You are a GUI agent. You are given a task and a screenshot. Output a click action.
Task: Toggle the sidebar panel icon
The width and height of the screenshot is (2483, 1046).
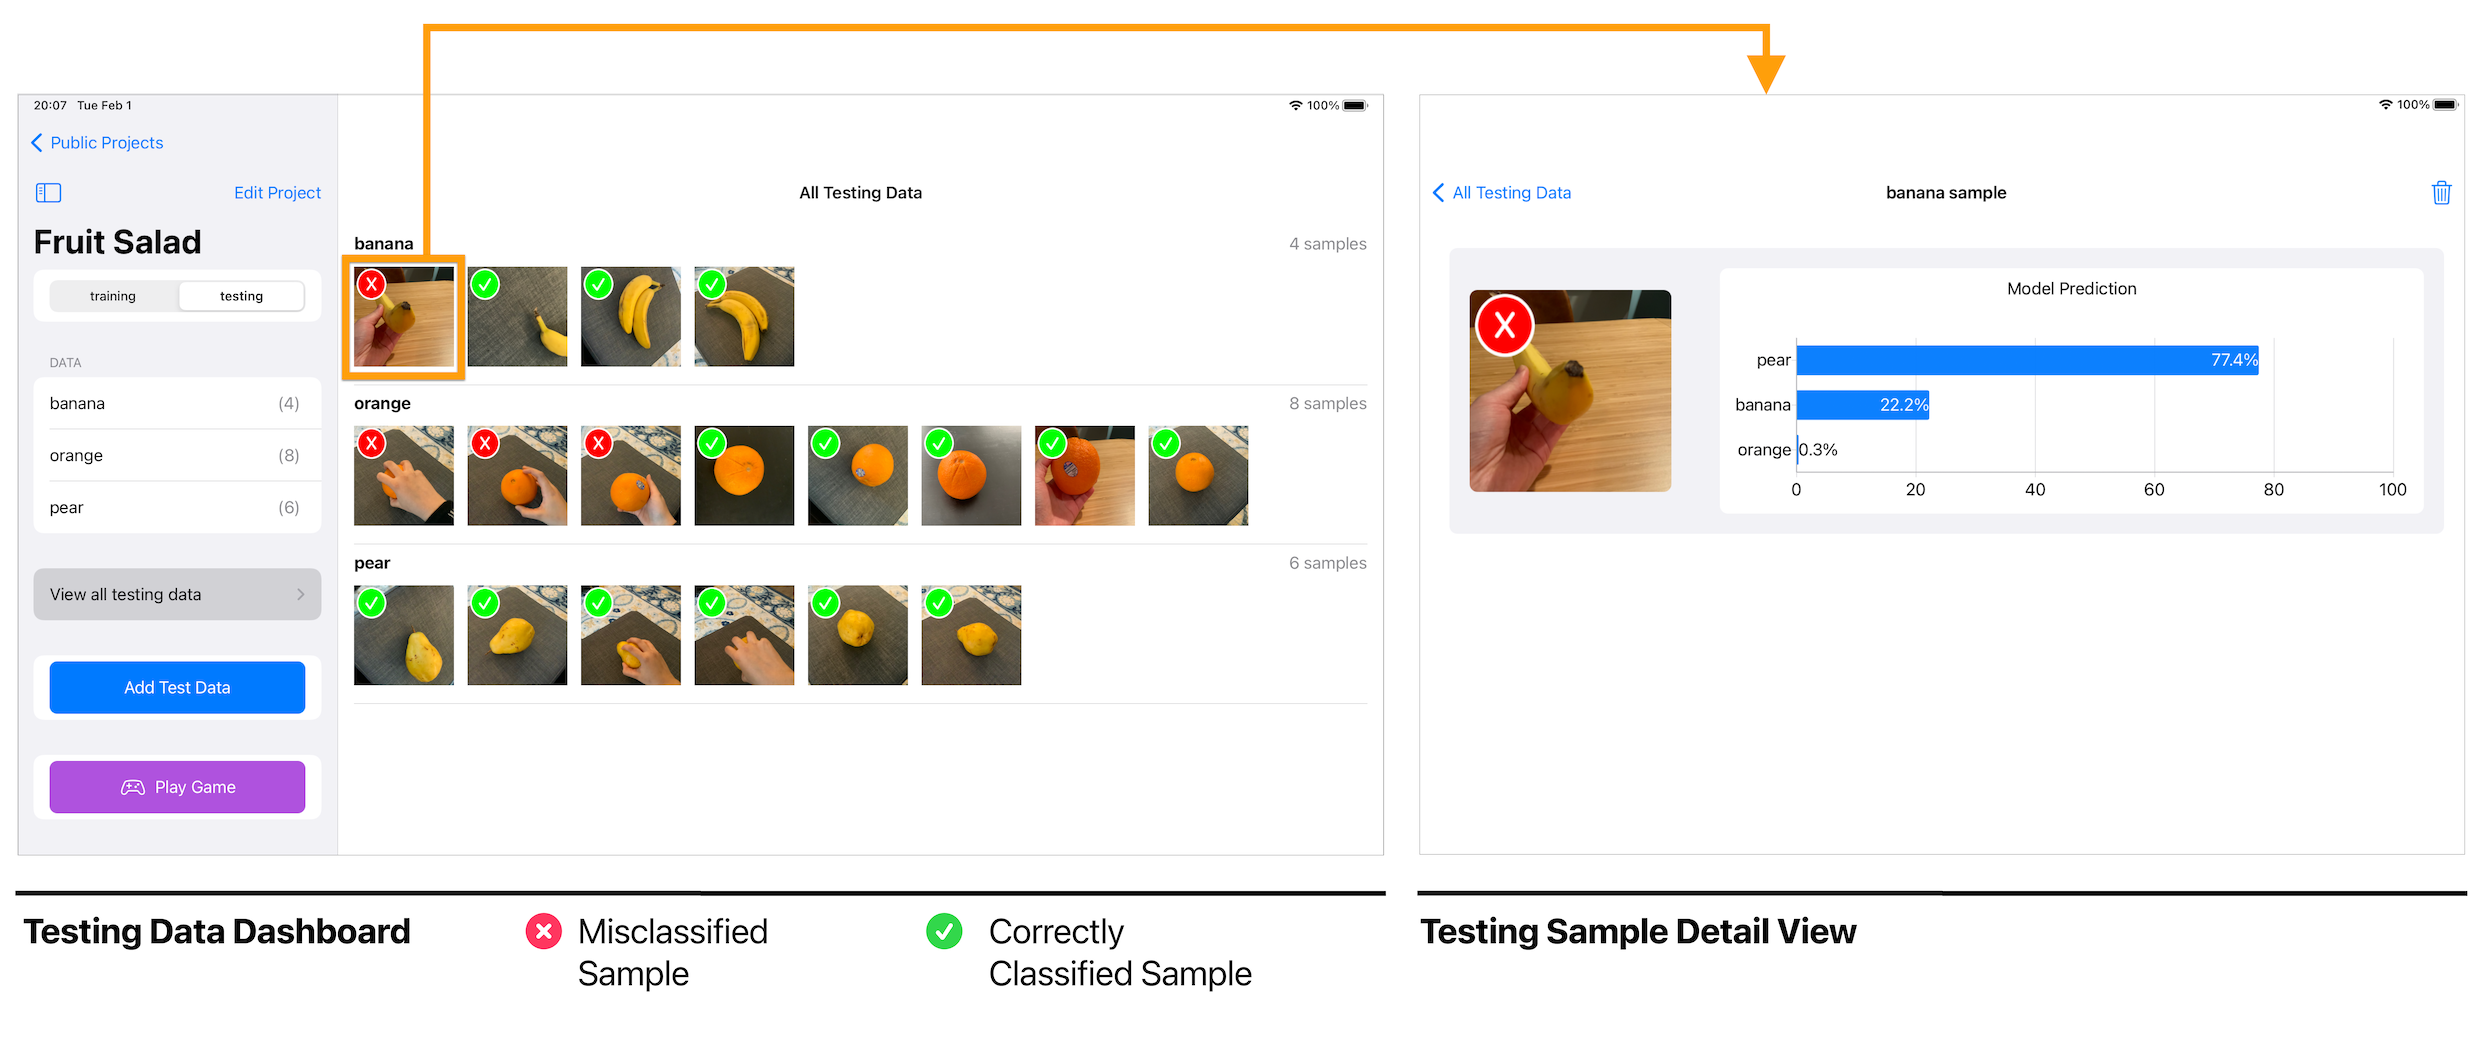[48, 193]
